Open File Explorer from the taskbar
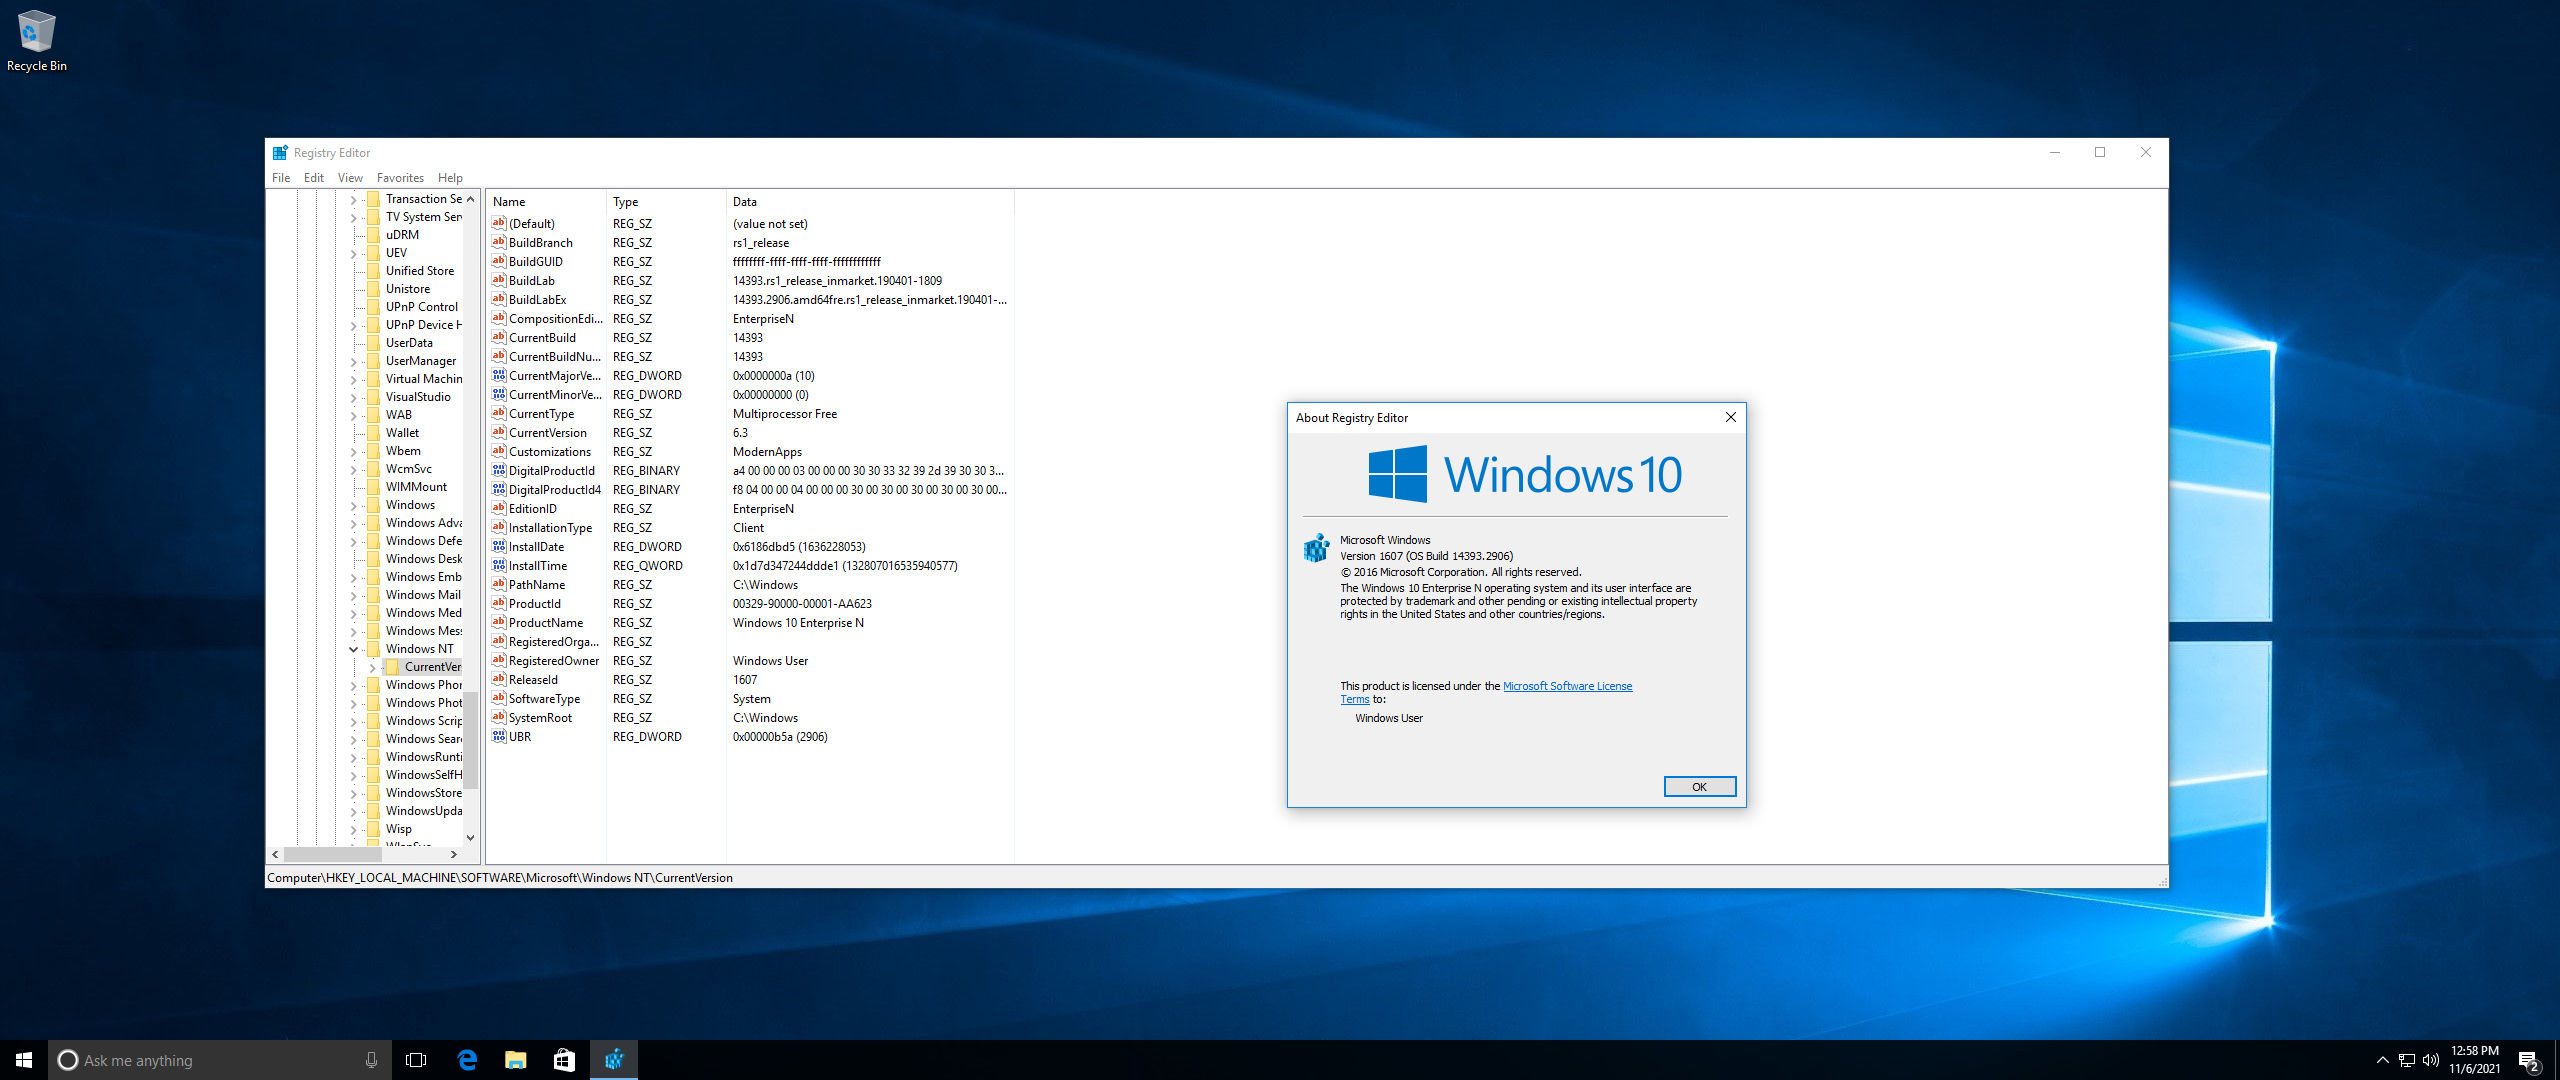The image size is (2560, 1080). click(515, 1060)
